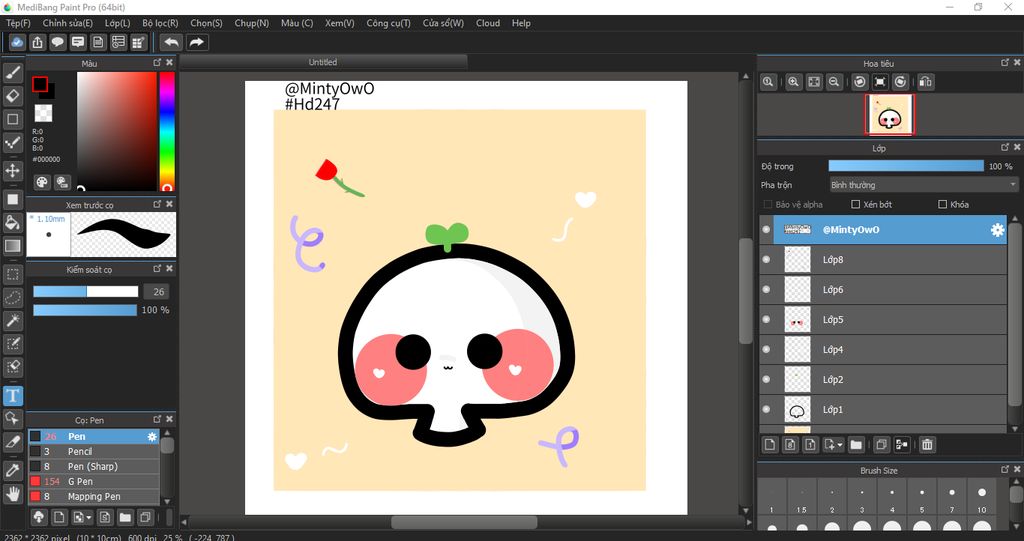Open the Tệp(F) menu
The width and height of the screenshot is (1024, 541).
point(18,23)
